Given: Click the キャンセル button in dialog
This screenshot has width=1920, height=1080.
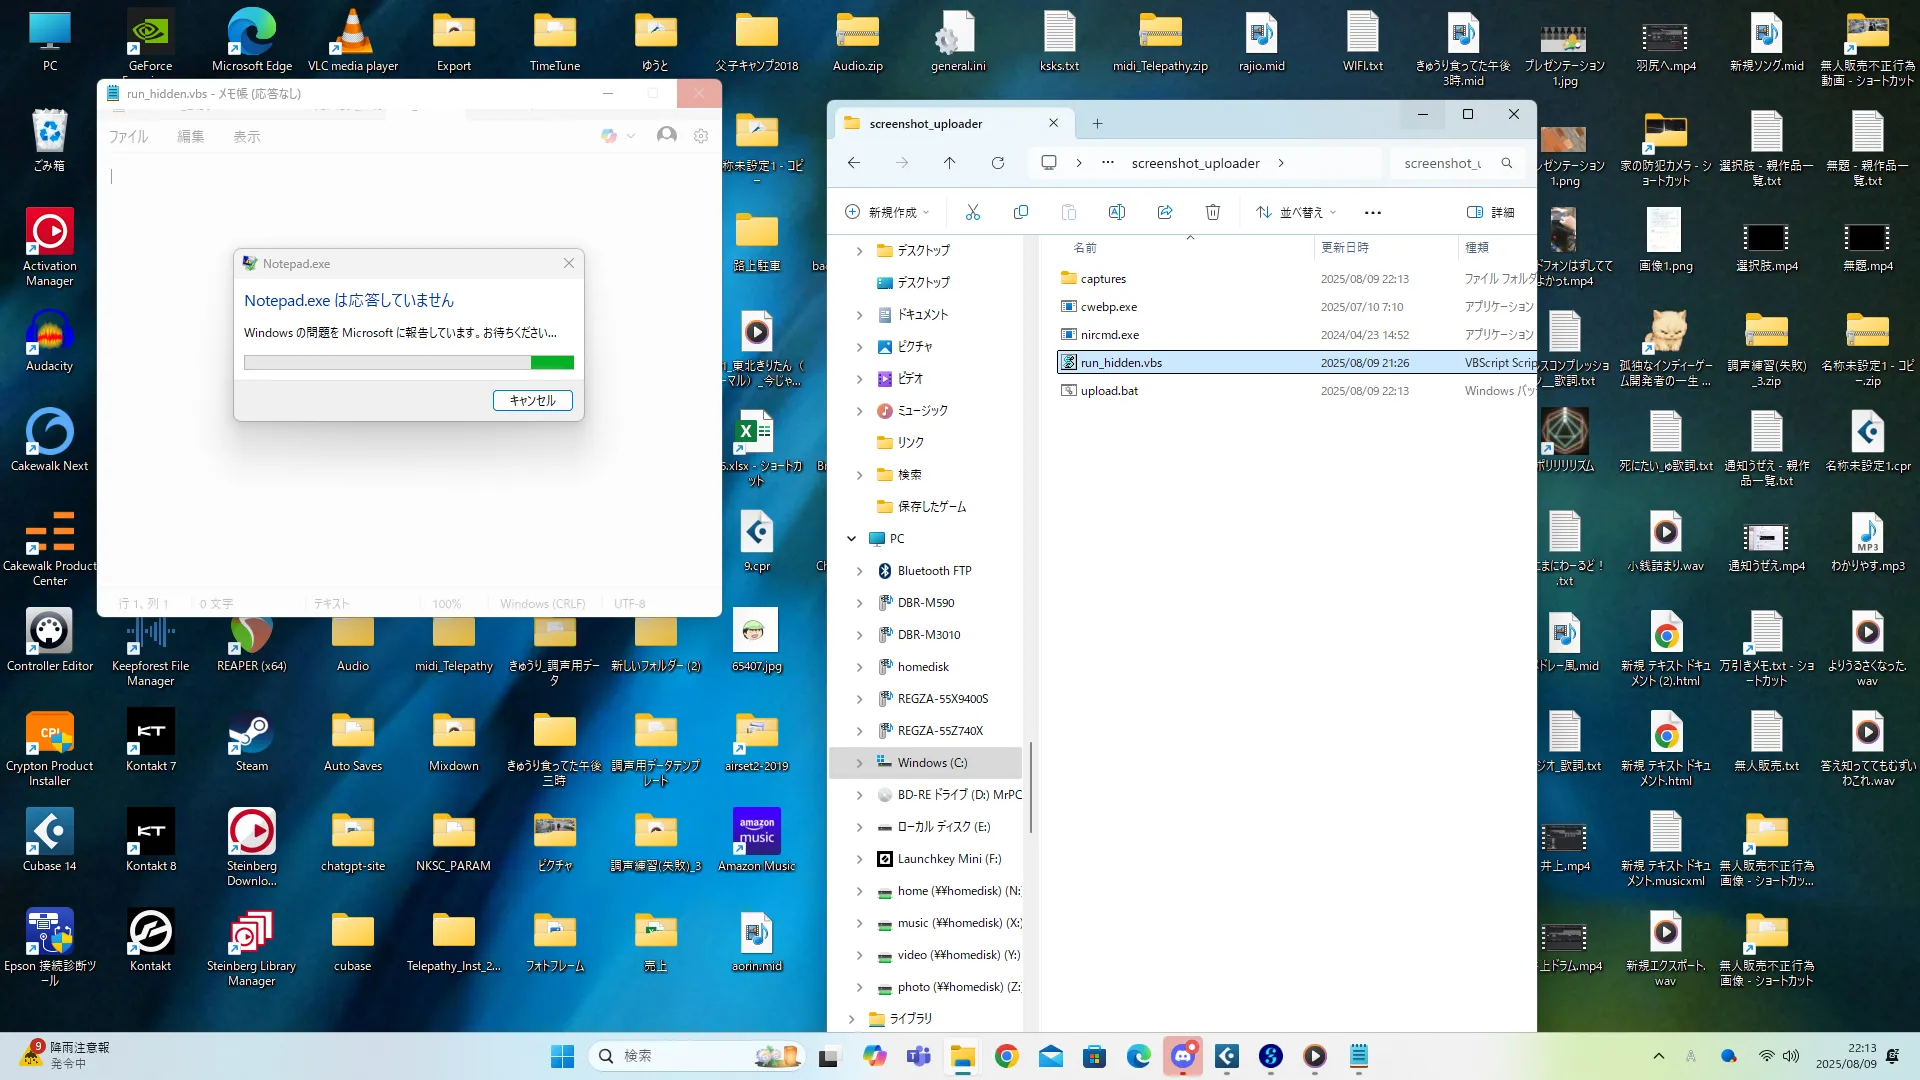Looking at the screenshot, I should [x=532, y=400].
